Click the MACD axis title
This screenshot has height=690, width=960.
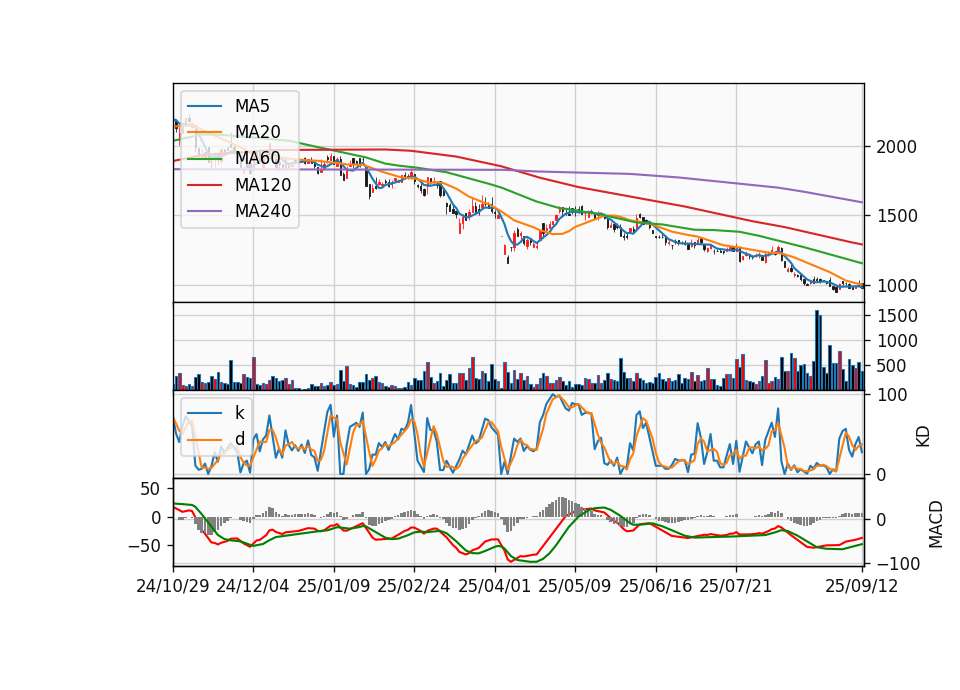pos(935,524)
